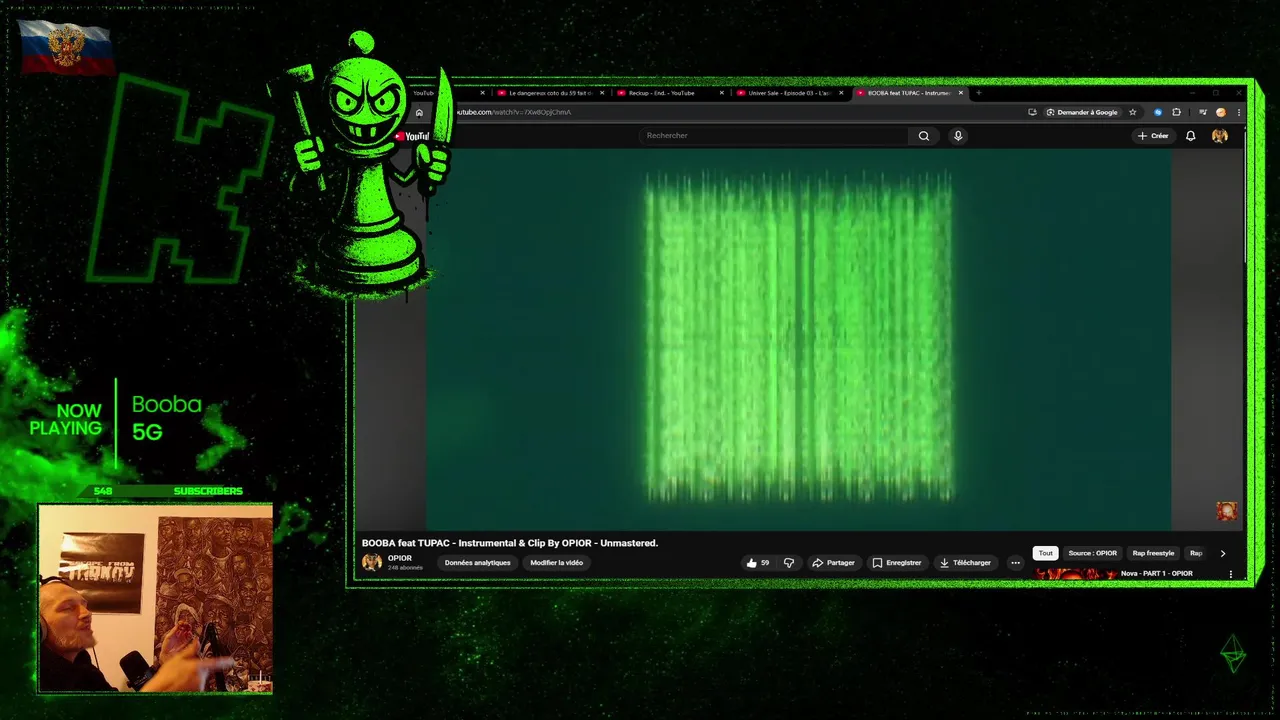Open the YouTube logo homepage
The height and width of the screenshot is (720, 1280).
412,136
